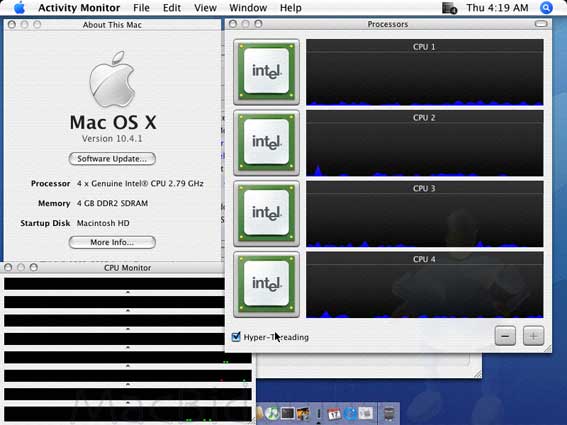Click the Apple logo in About This Mac
The width and height of the screenshot is (567, 425).
click(x=112, y=79)
